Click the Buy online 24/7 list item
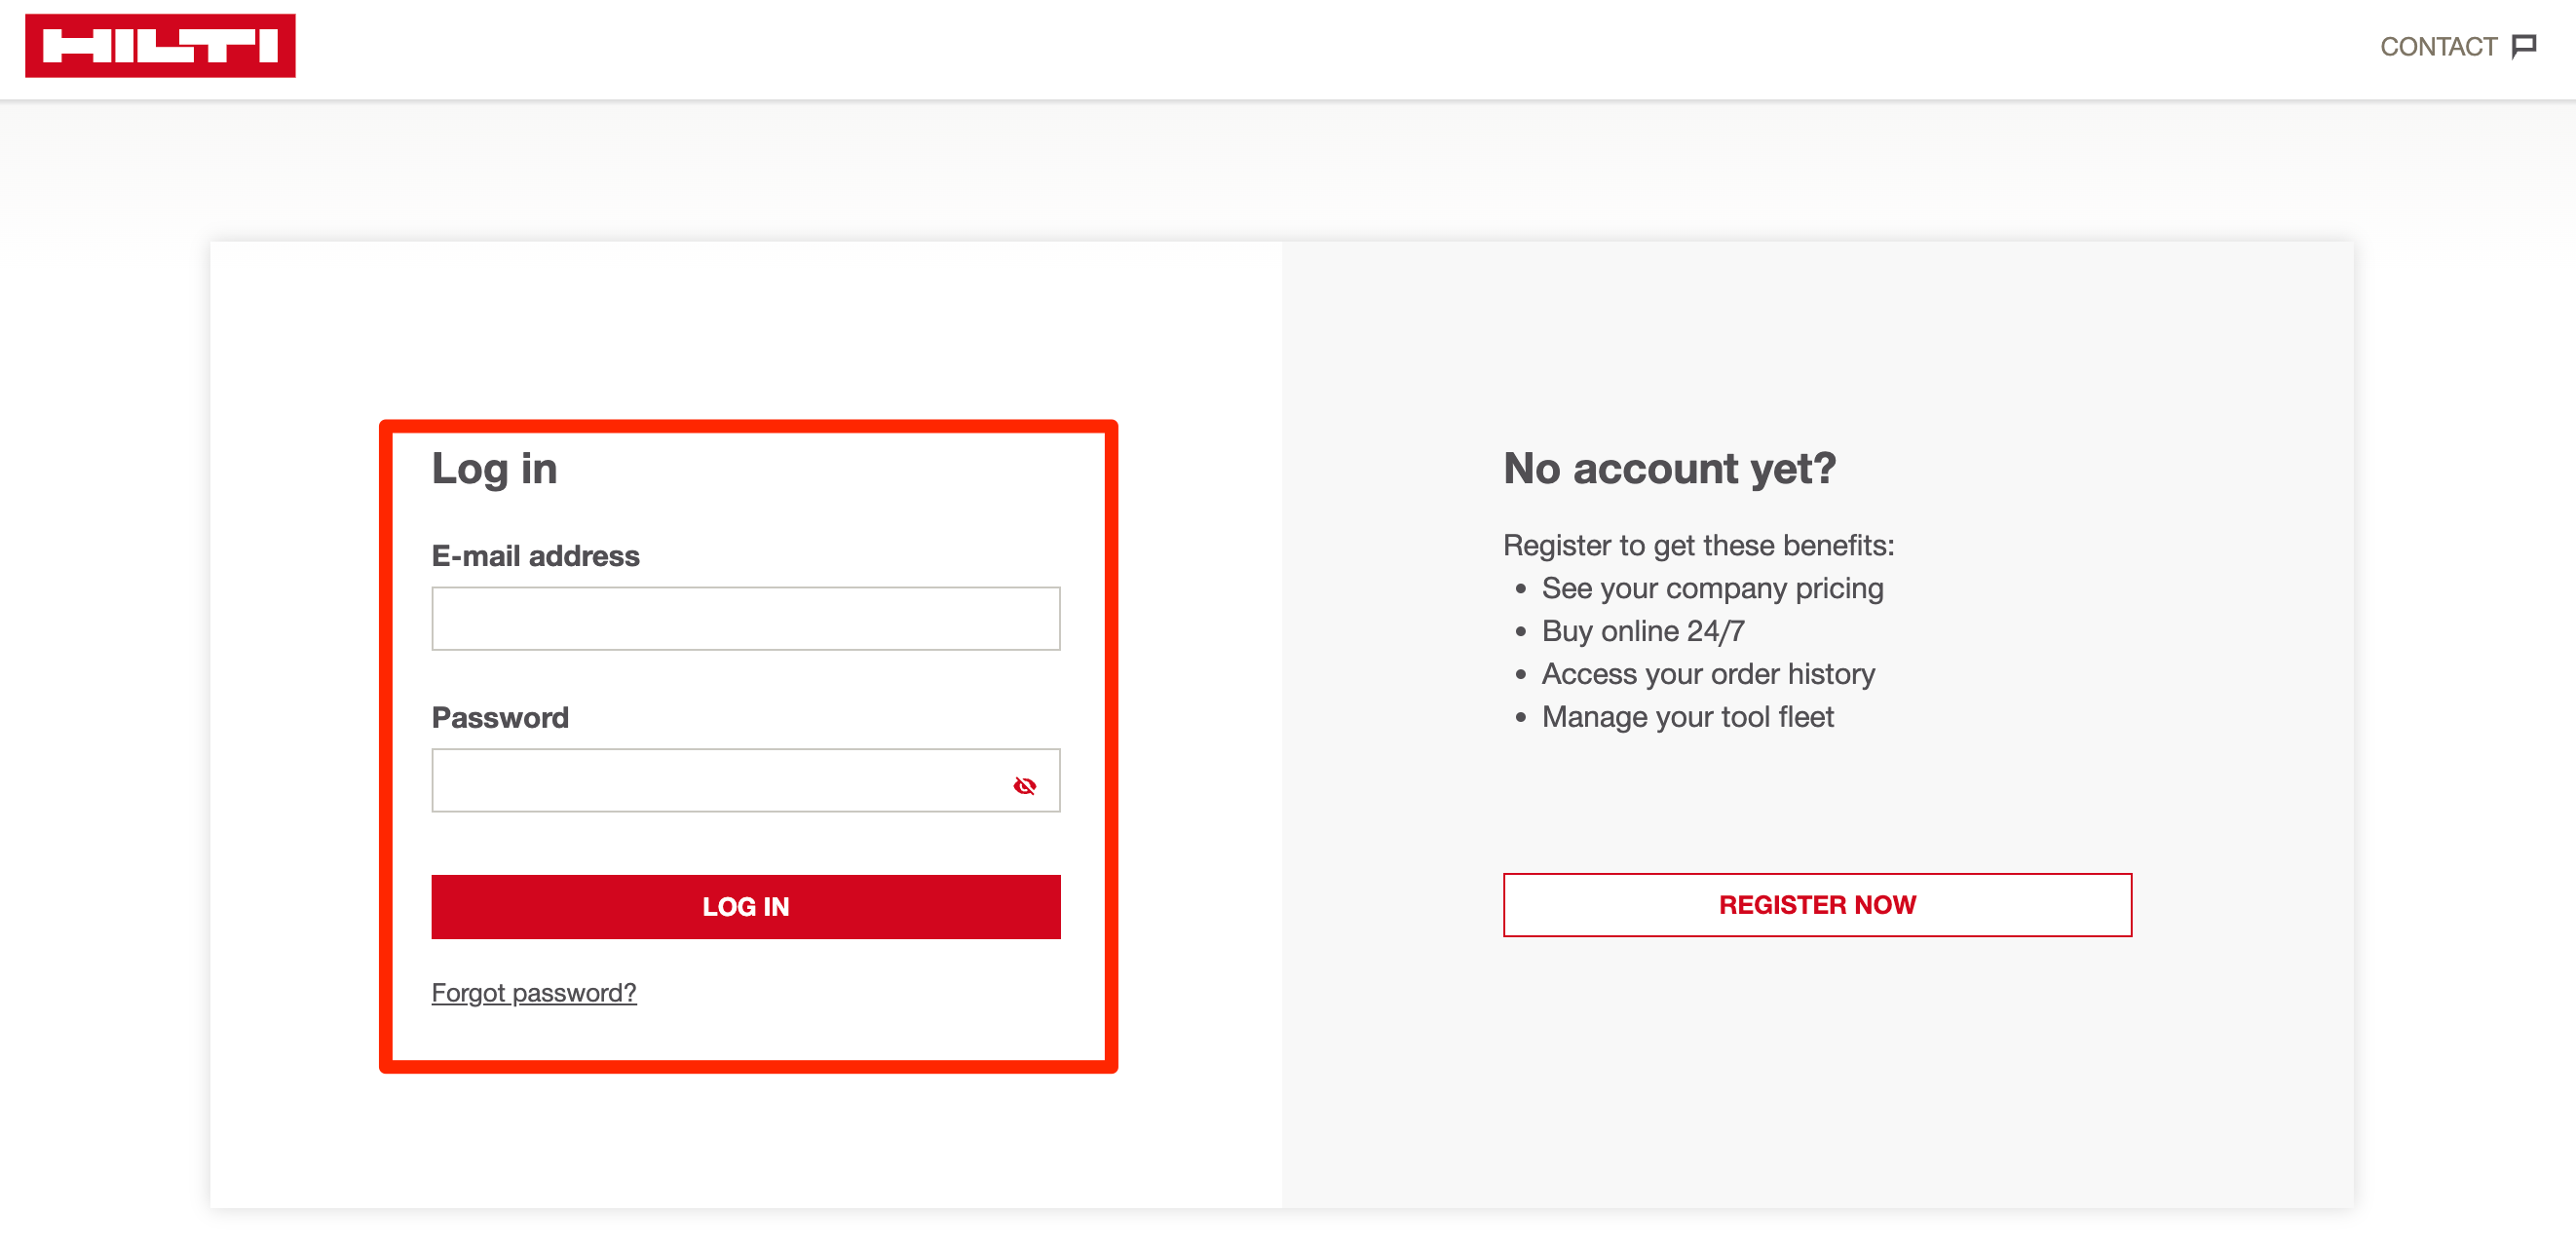The image size is (2576, 1249). [1642, 631]
